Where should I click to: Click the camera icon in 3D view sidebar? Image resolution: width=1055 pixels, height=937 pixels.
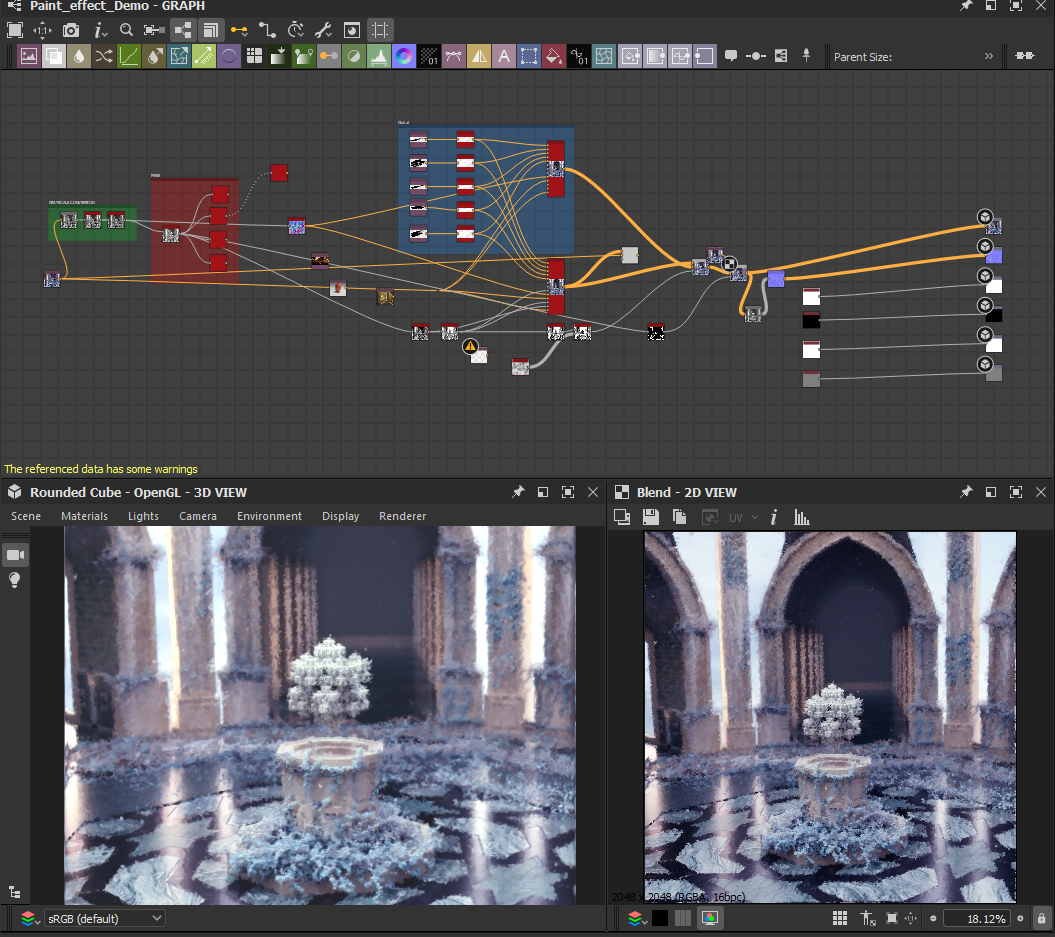point(15,555)
